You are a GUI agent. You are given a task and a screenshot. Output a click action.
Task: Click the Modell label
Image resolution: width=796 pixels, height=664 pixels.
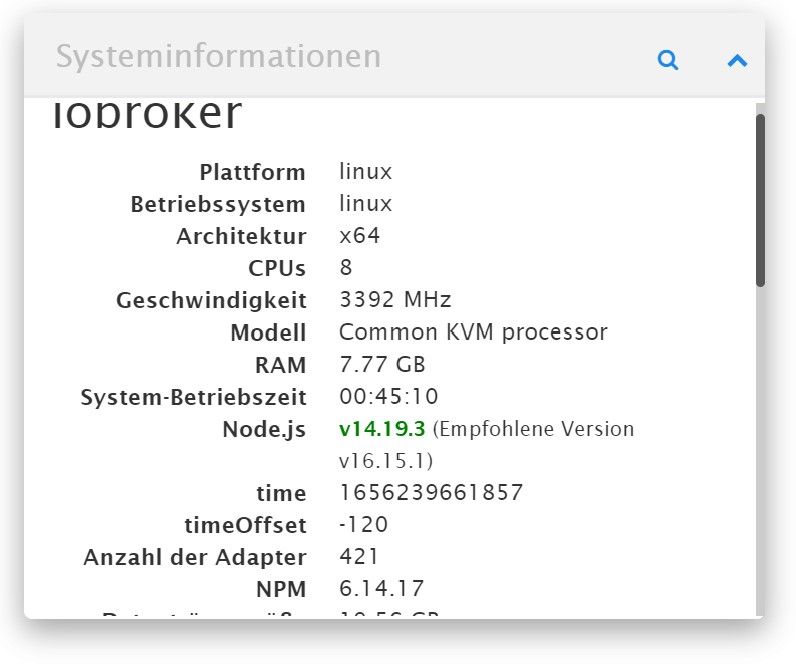pyautogui.click(x=268, y=333)
